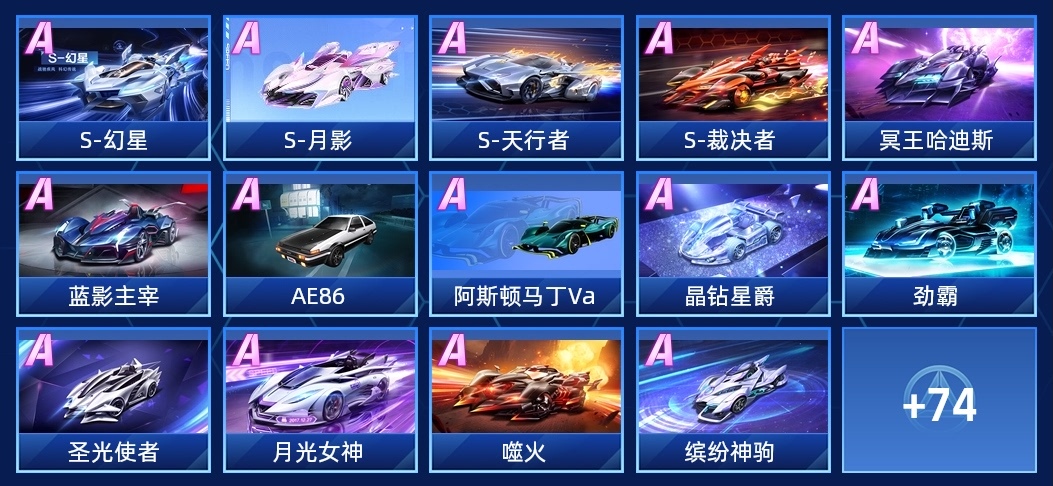Click the A-grade badge on S-幻星
Image resolution: width=1053 pixels, height=486 pixels.
pos(38,38)
